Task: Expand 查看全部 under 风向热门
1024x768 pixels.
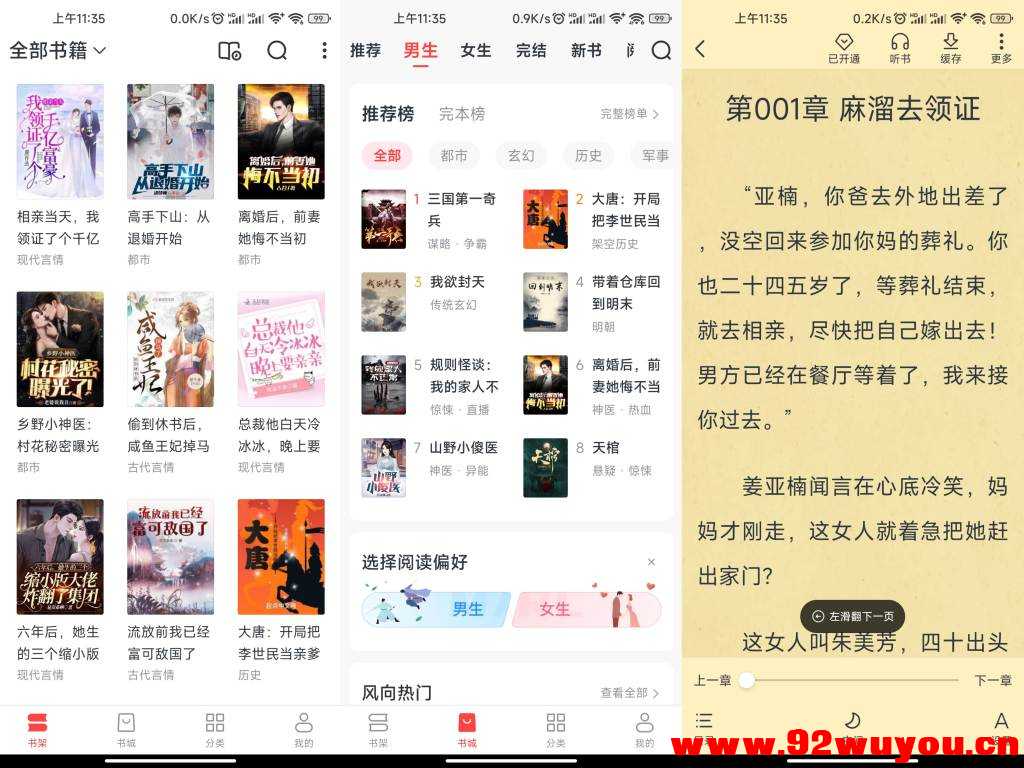Action: (627, 692)
